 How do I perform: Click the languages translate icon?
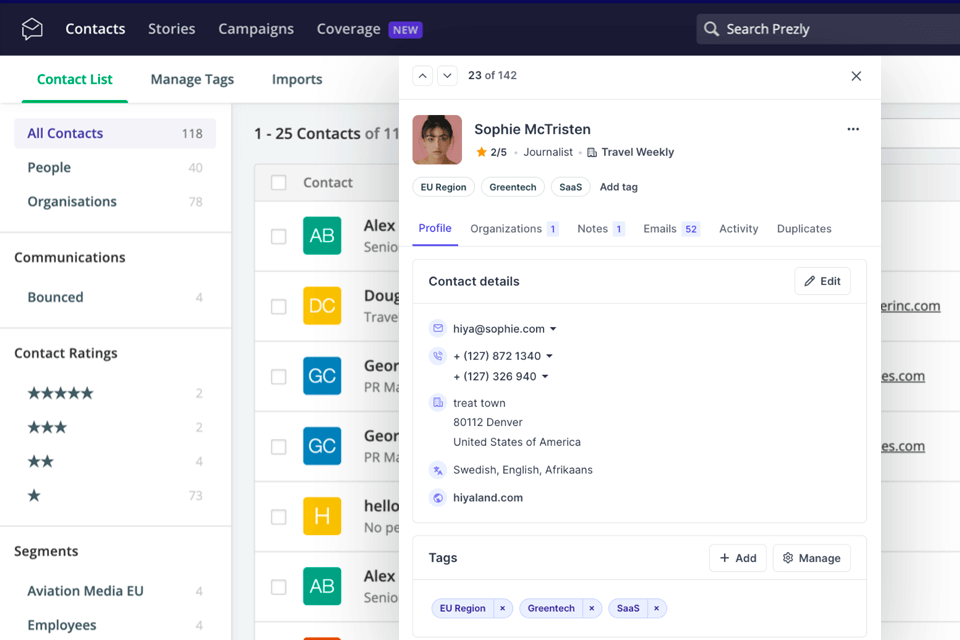(x=438, y=470)
